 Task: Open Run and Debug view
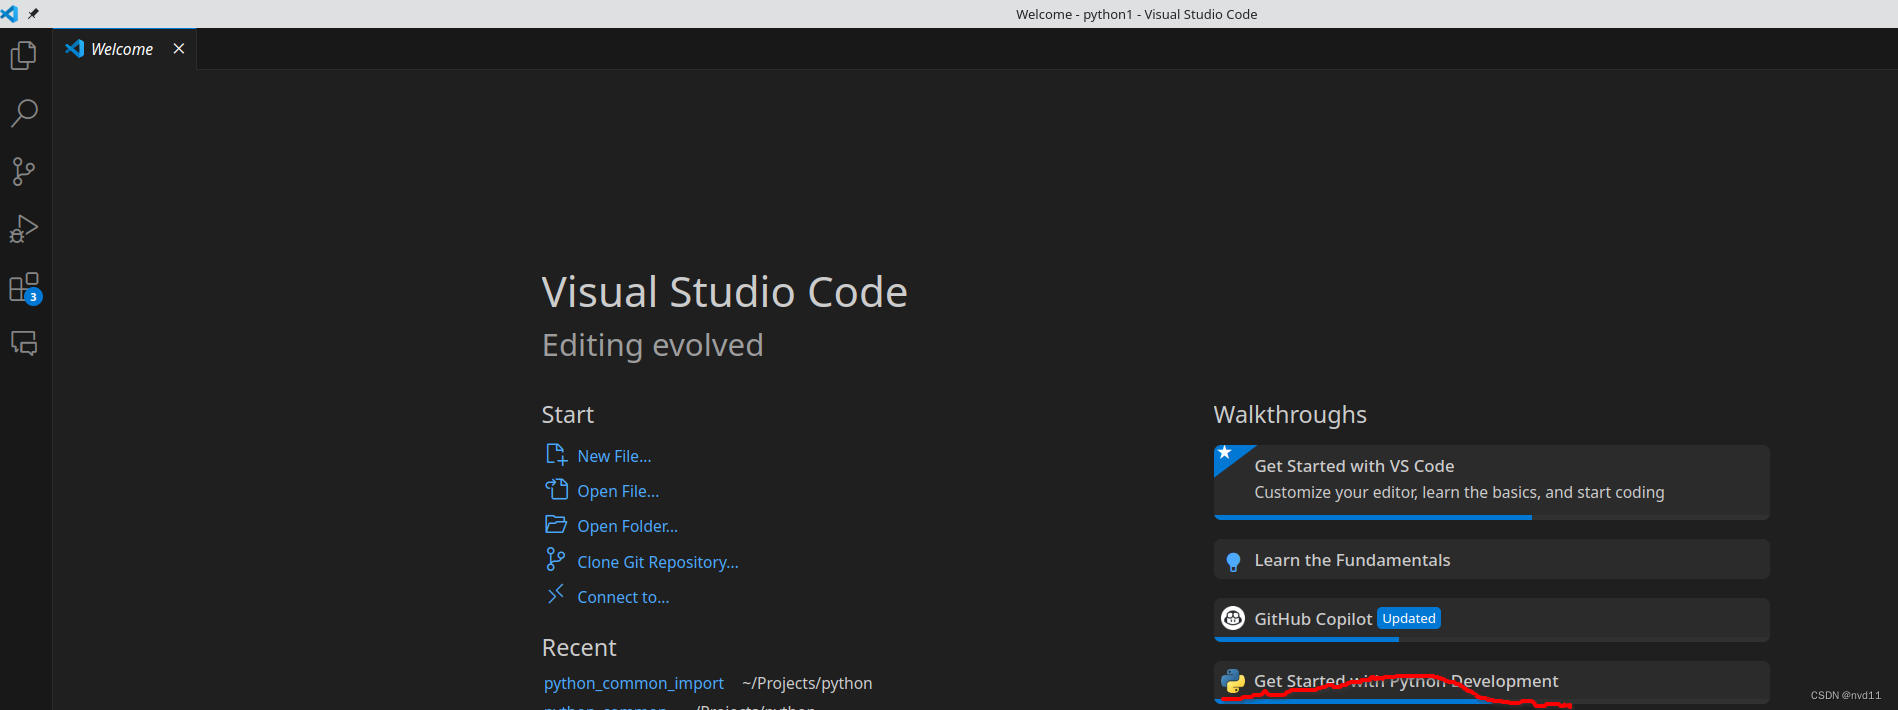pyautogui.click(x=24, y=229)
